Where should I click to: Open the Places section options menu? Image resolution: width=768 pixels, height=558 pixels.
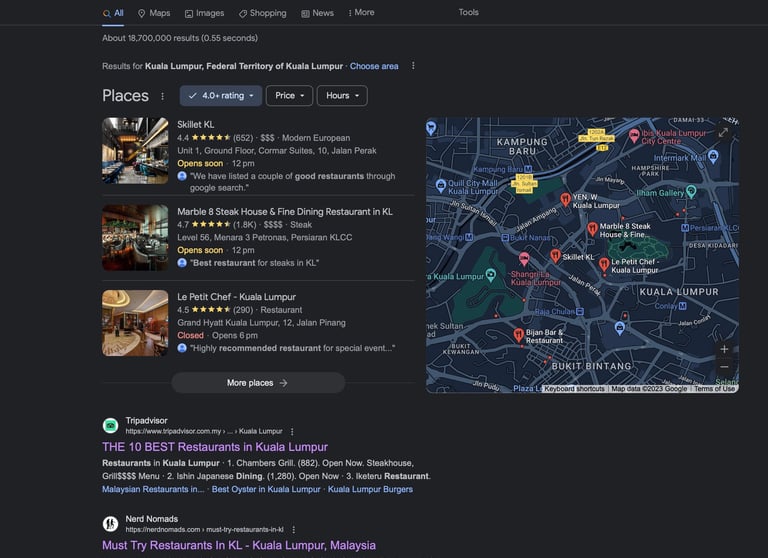(163, 96)
